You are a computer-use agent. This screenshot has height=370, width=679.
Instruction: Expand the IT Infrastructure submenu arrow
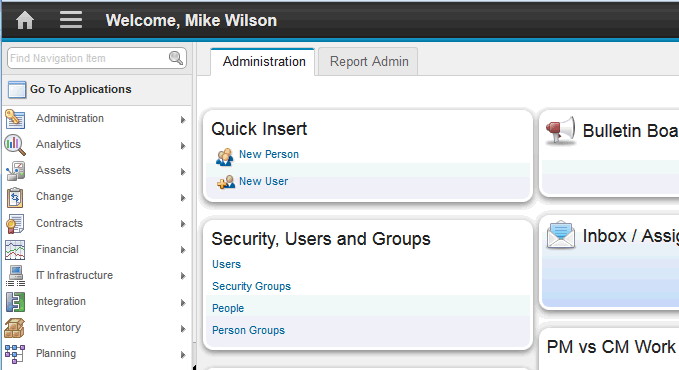tap(183, 276)
